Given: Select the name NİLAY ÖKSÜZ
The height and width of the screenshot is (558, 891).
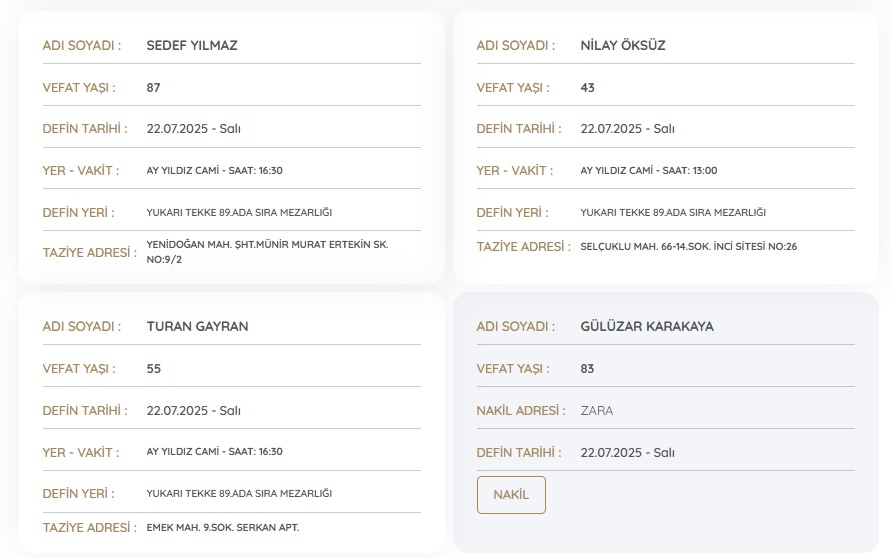Looking at the screenshot, I should [622, 45].
